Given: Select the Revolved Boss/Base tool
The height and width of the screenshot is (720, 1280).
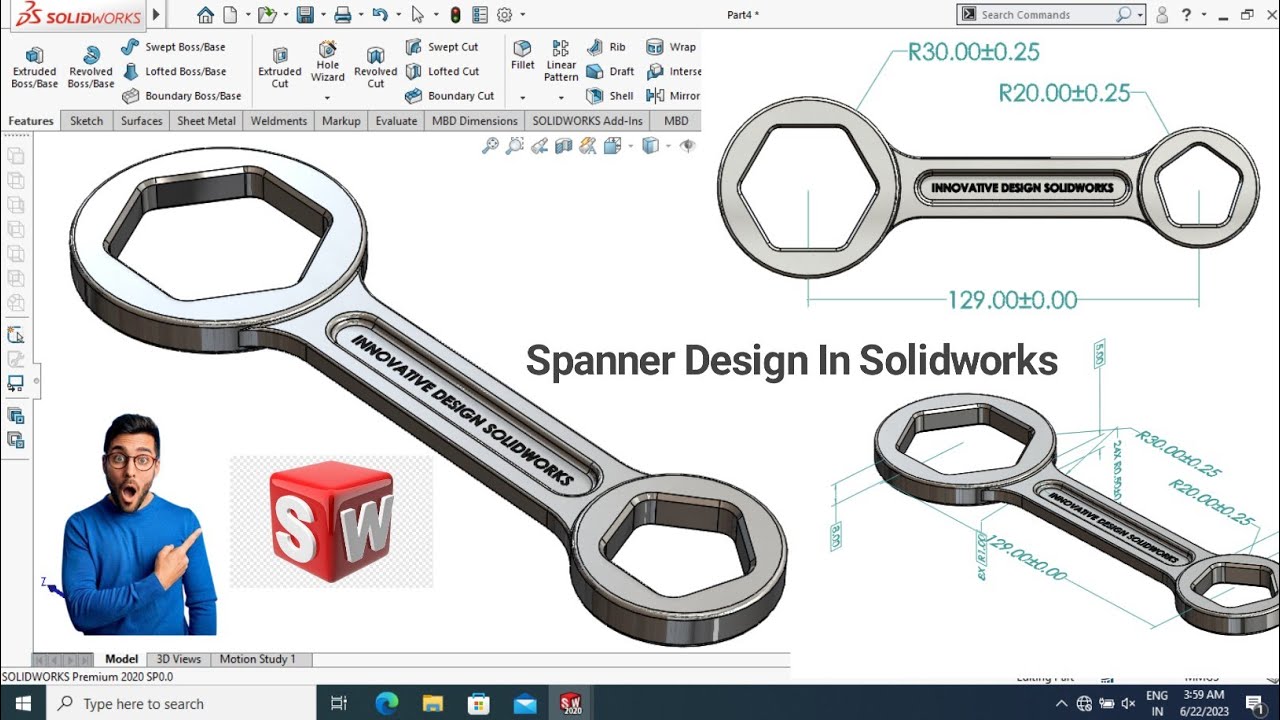Looking at the screenshot, I should 91,67.
